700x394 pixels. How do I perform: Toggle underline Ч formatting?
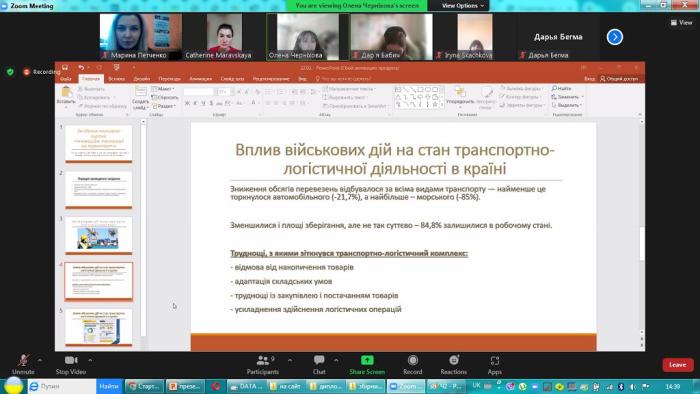point(203,103)
